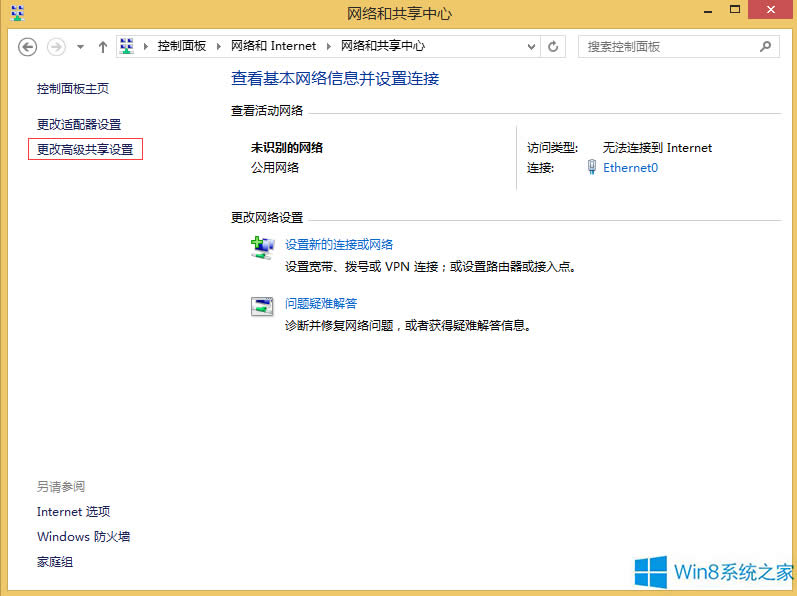797x596 pixels.
Task: Expand the address bar history dropdown
Action: (x=531, y=46)
